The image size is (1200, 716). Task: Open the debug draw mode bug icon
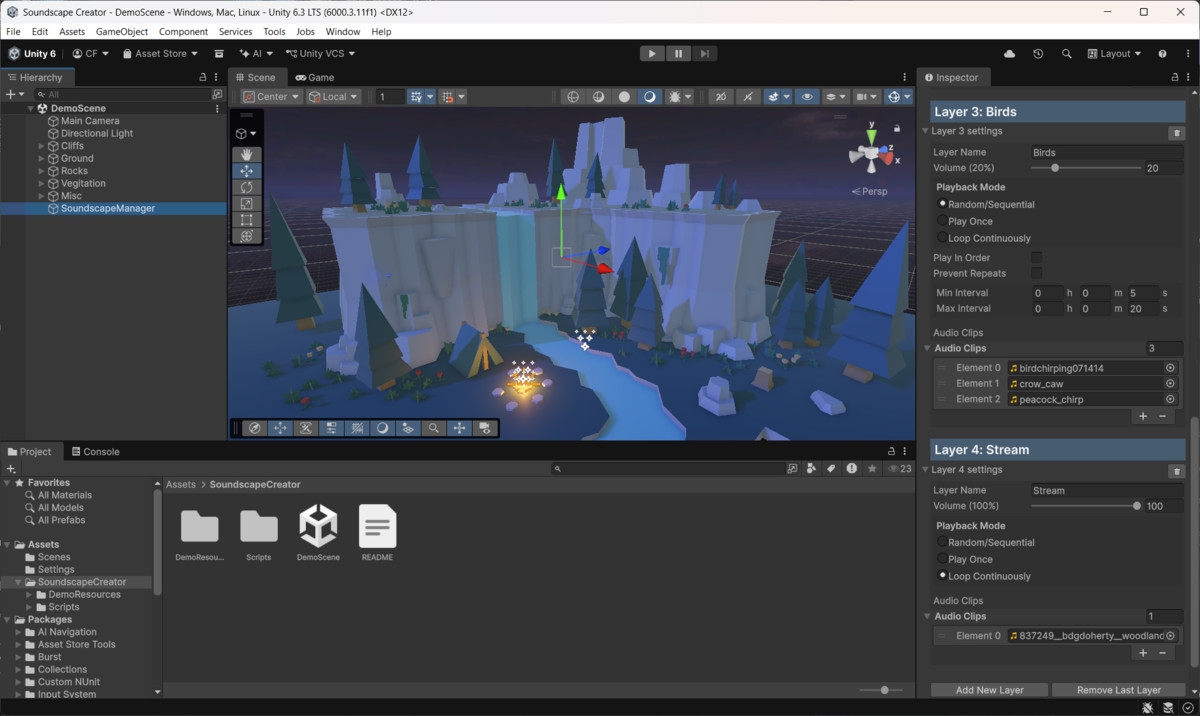click(675, 97)
